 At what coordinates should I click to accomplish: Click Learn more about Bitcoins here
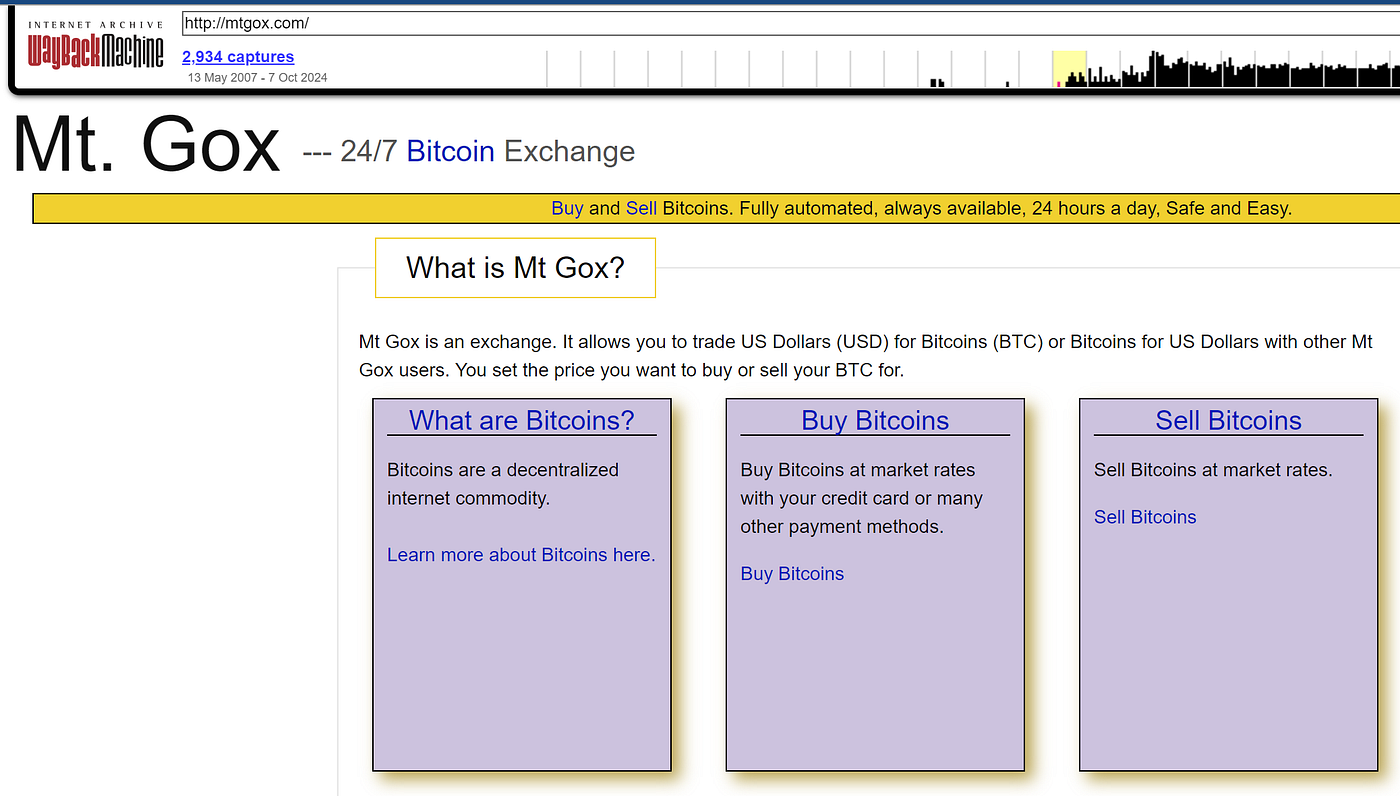pos(521,555)
